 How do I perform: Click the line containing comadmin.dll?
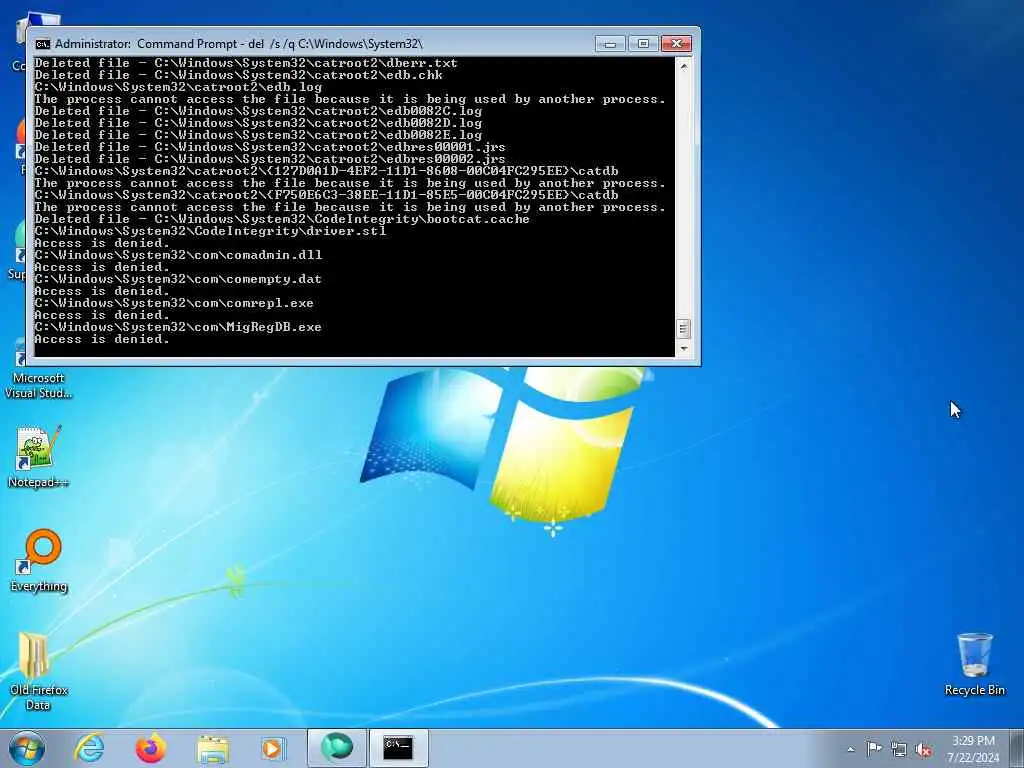[178, 255]
